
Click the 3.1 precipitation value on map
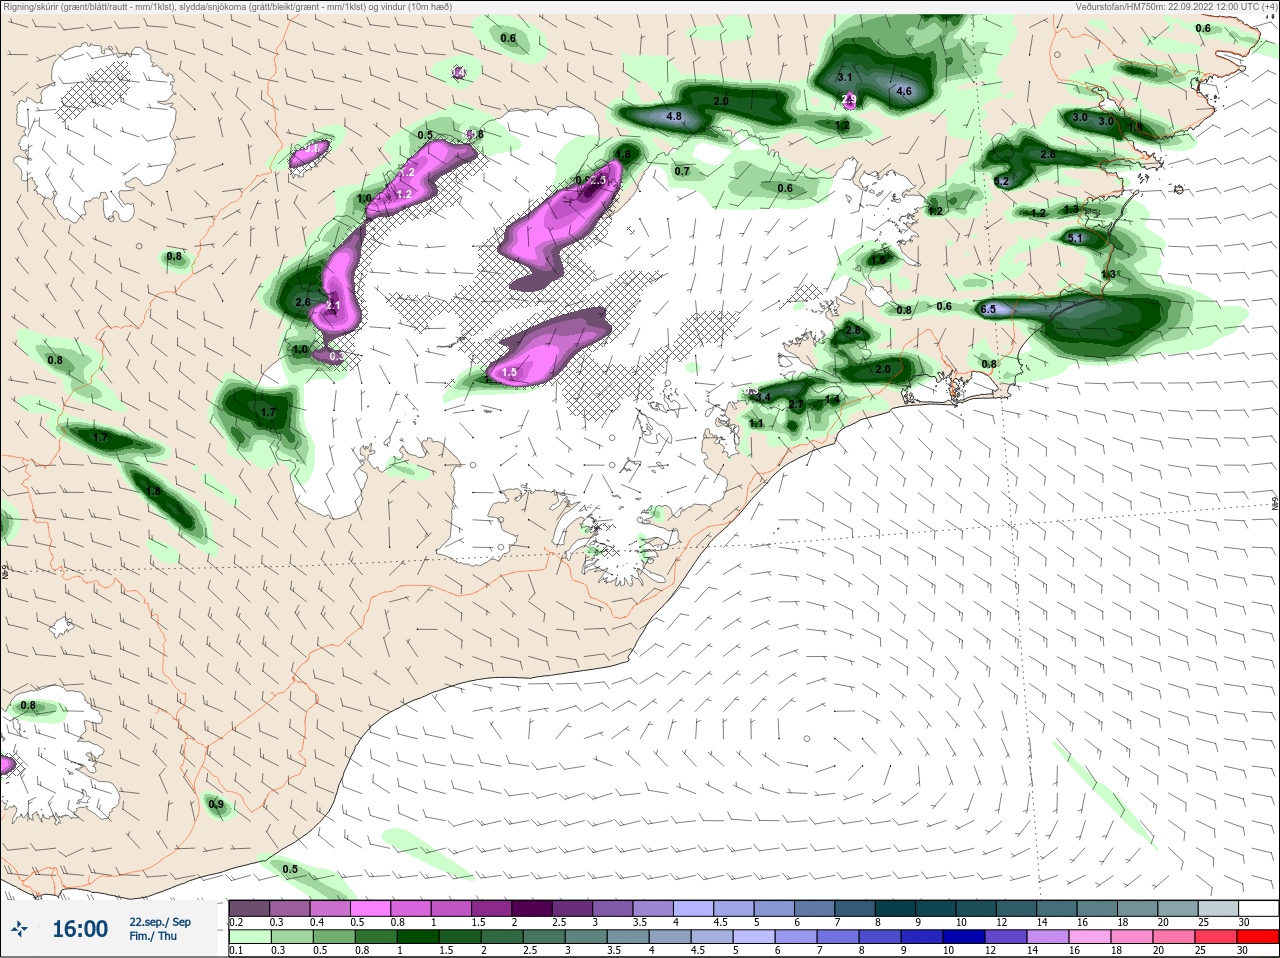844,77
